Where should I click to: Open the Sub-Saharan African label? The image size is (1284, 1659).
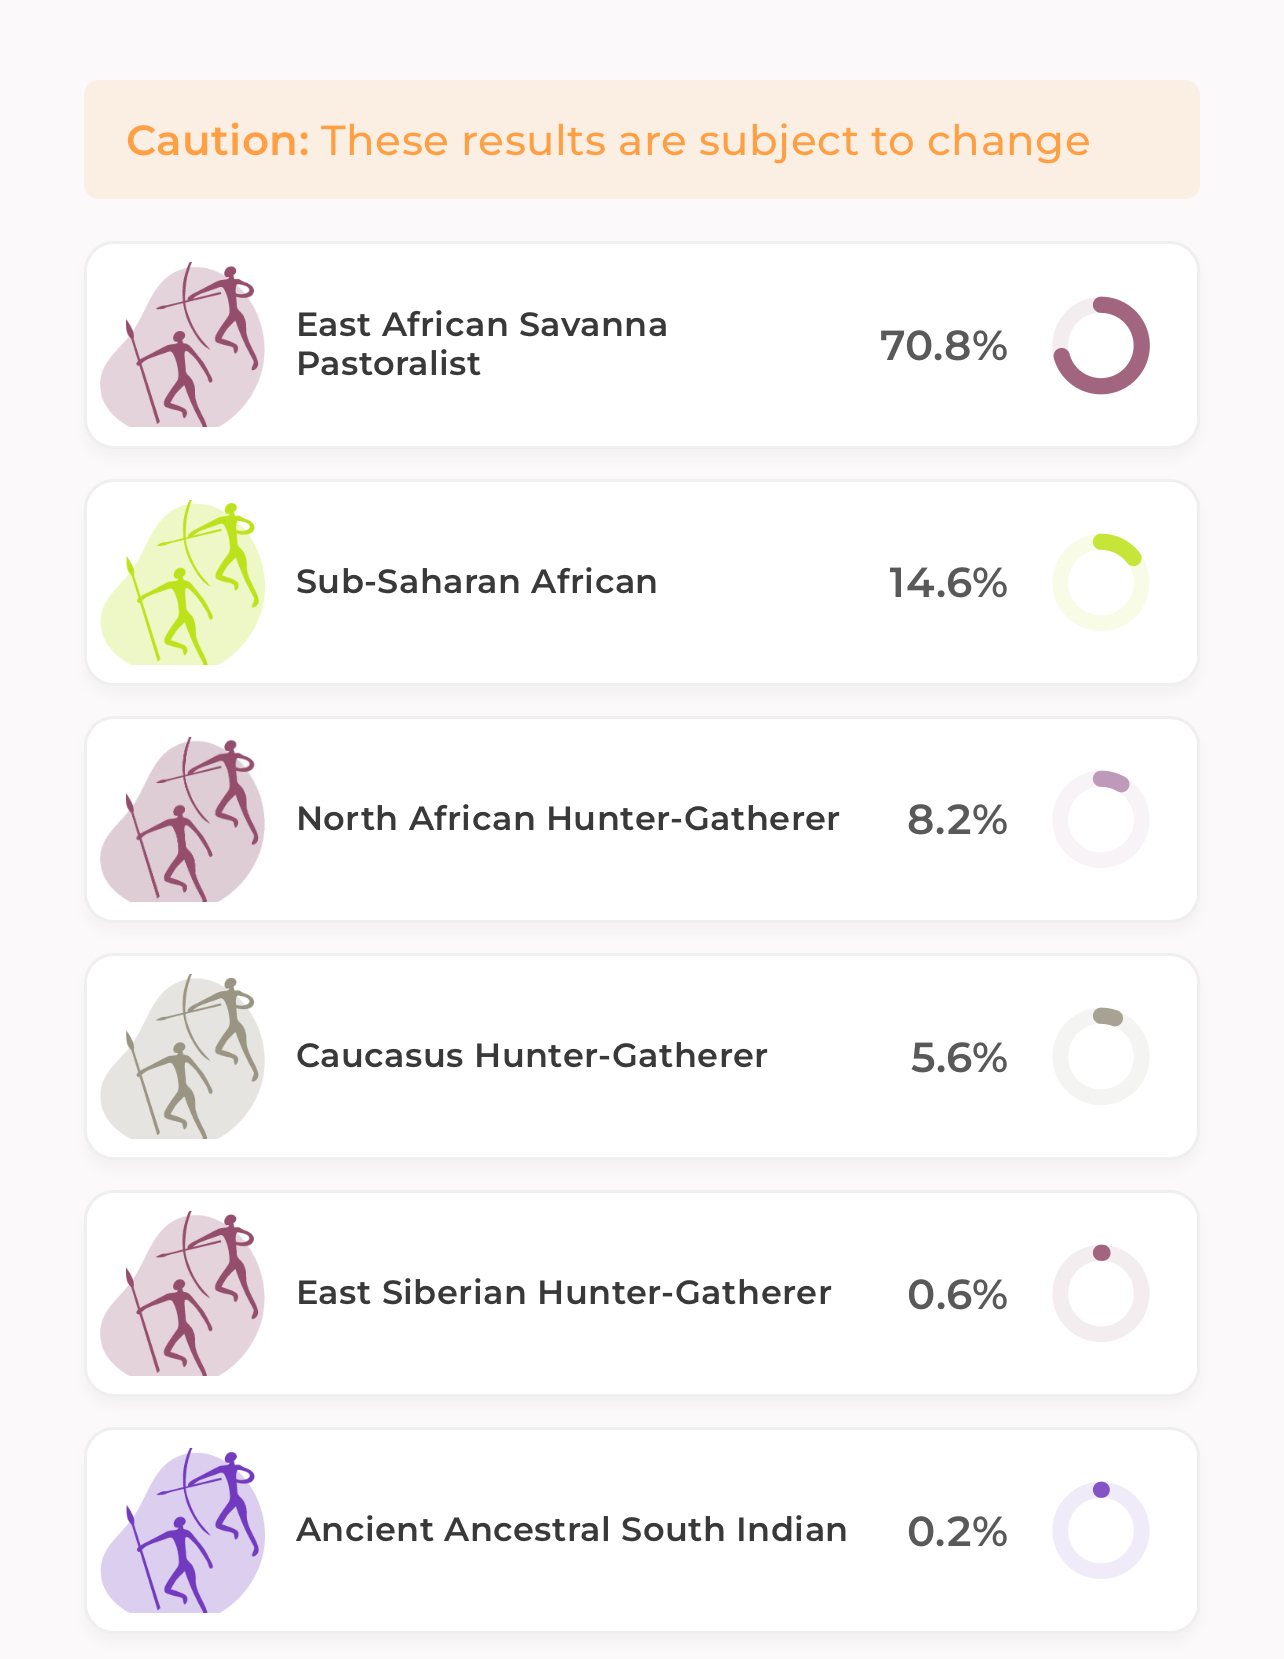click(477, 582)
